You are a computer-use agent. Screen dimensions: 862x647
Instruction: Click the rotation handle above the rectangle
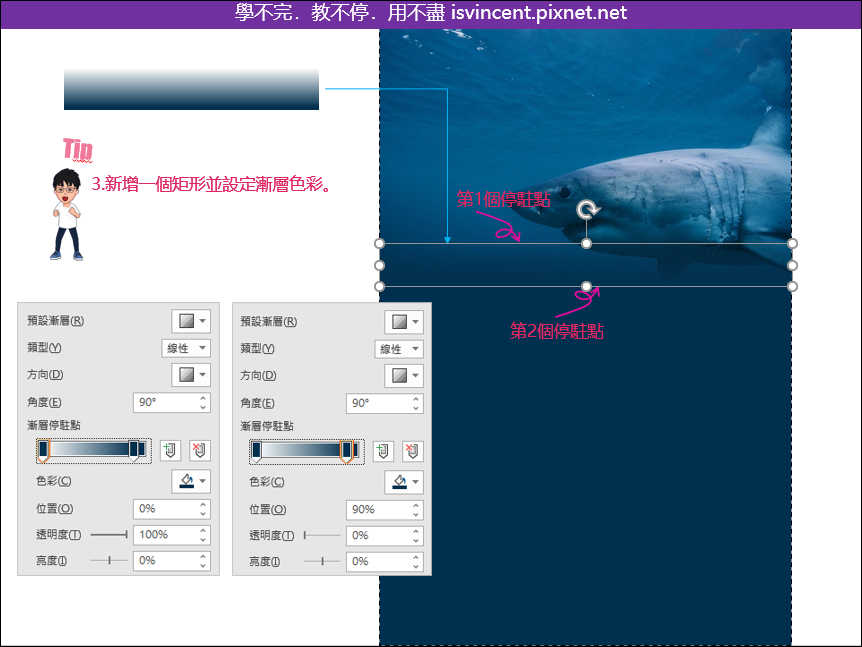click(586, 207)
